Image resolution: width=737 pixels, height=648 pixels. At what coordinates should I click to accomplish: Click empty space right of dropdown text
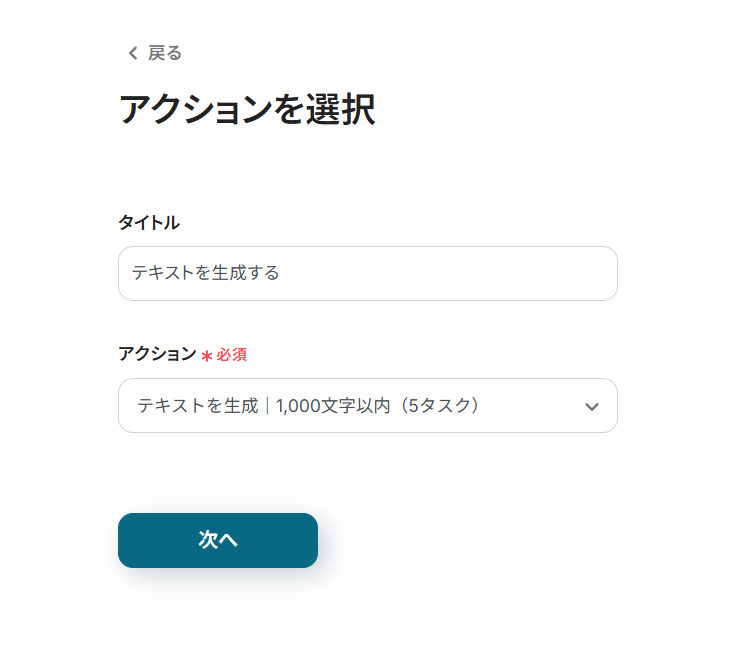(x=530, y=406)
